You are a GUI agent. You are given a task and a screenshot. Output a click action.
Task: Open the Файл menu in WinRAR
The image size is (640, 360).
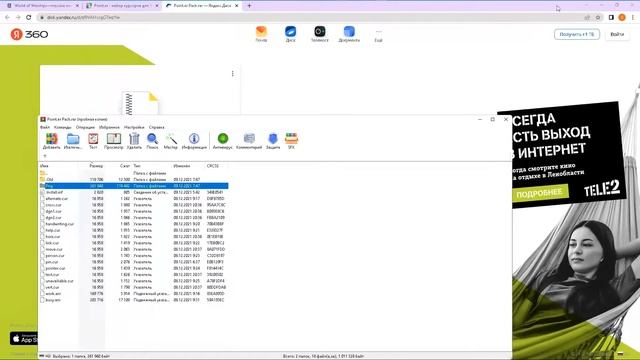click(45, 127)
